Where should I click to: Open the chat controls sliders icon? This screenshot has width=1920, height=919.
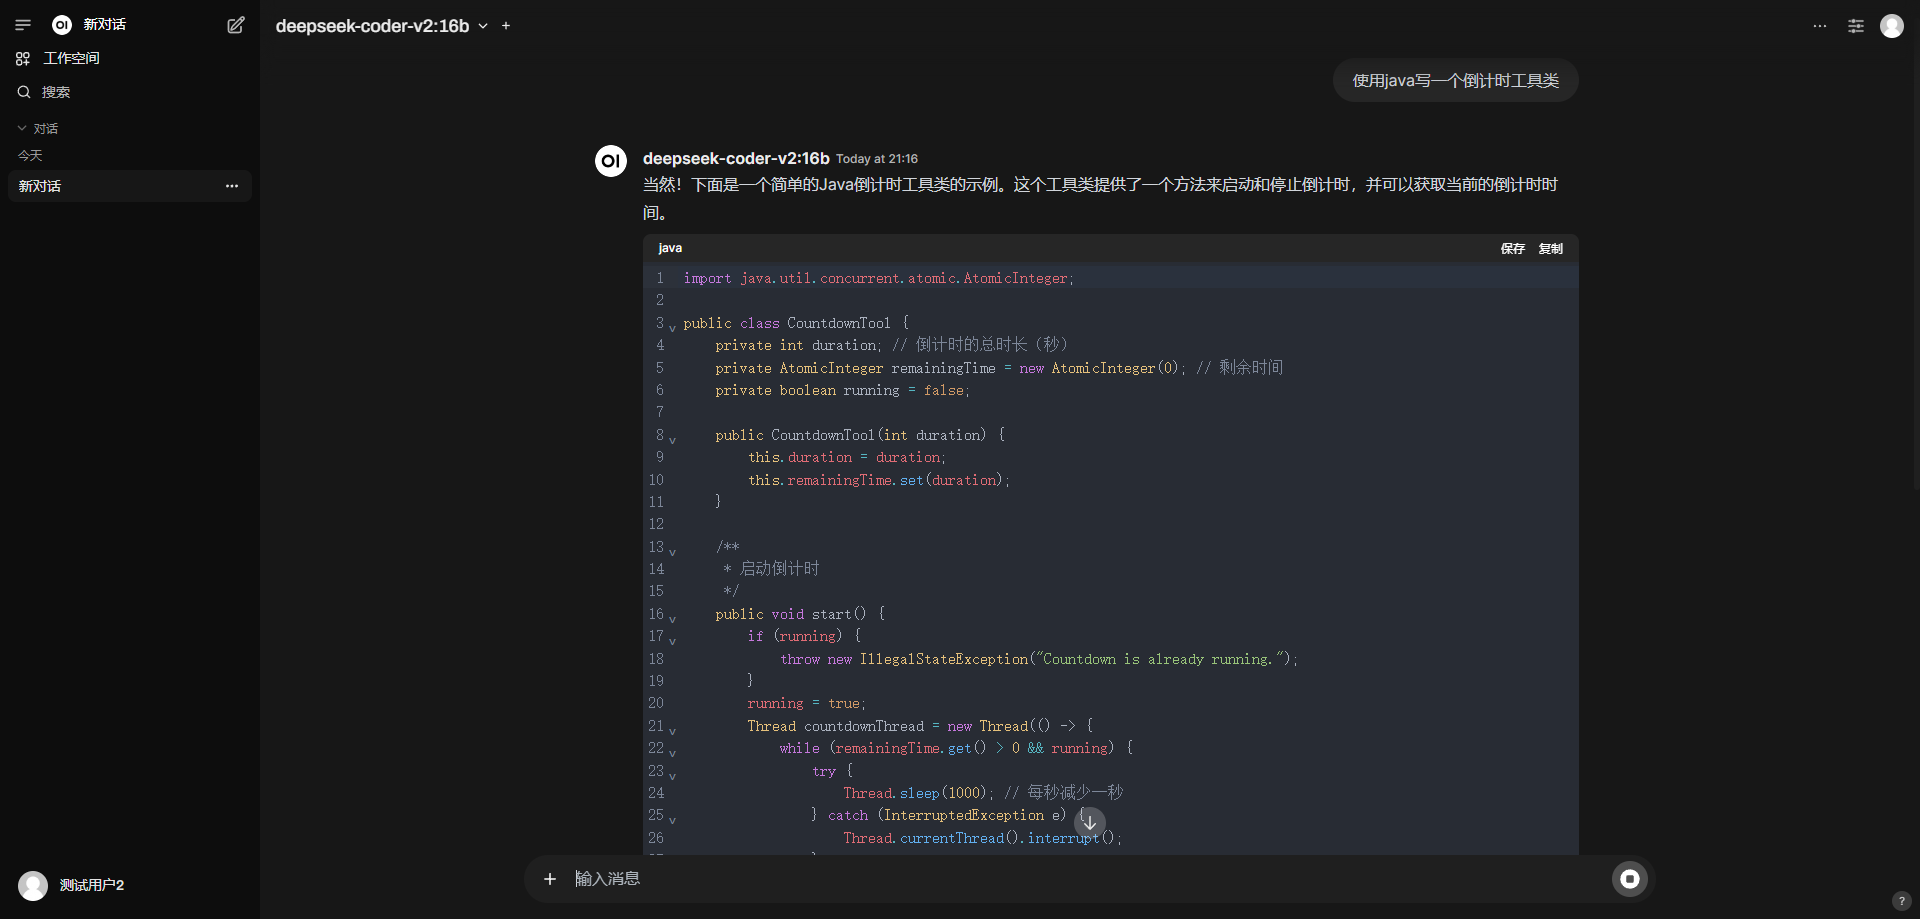(1856, 26)
